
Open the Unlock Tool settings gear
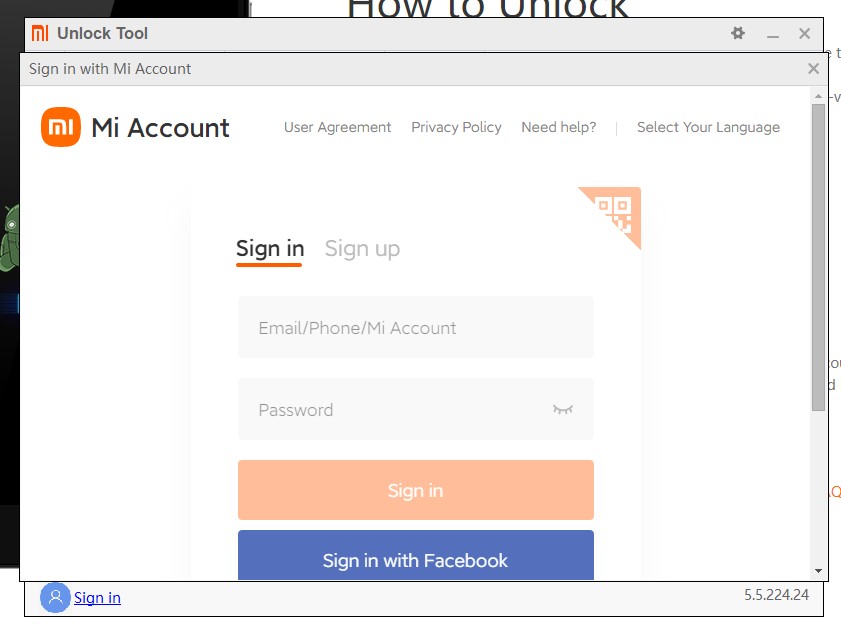click(x=738, y=33)
